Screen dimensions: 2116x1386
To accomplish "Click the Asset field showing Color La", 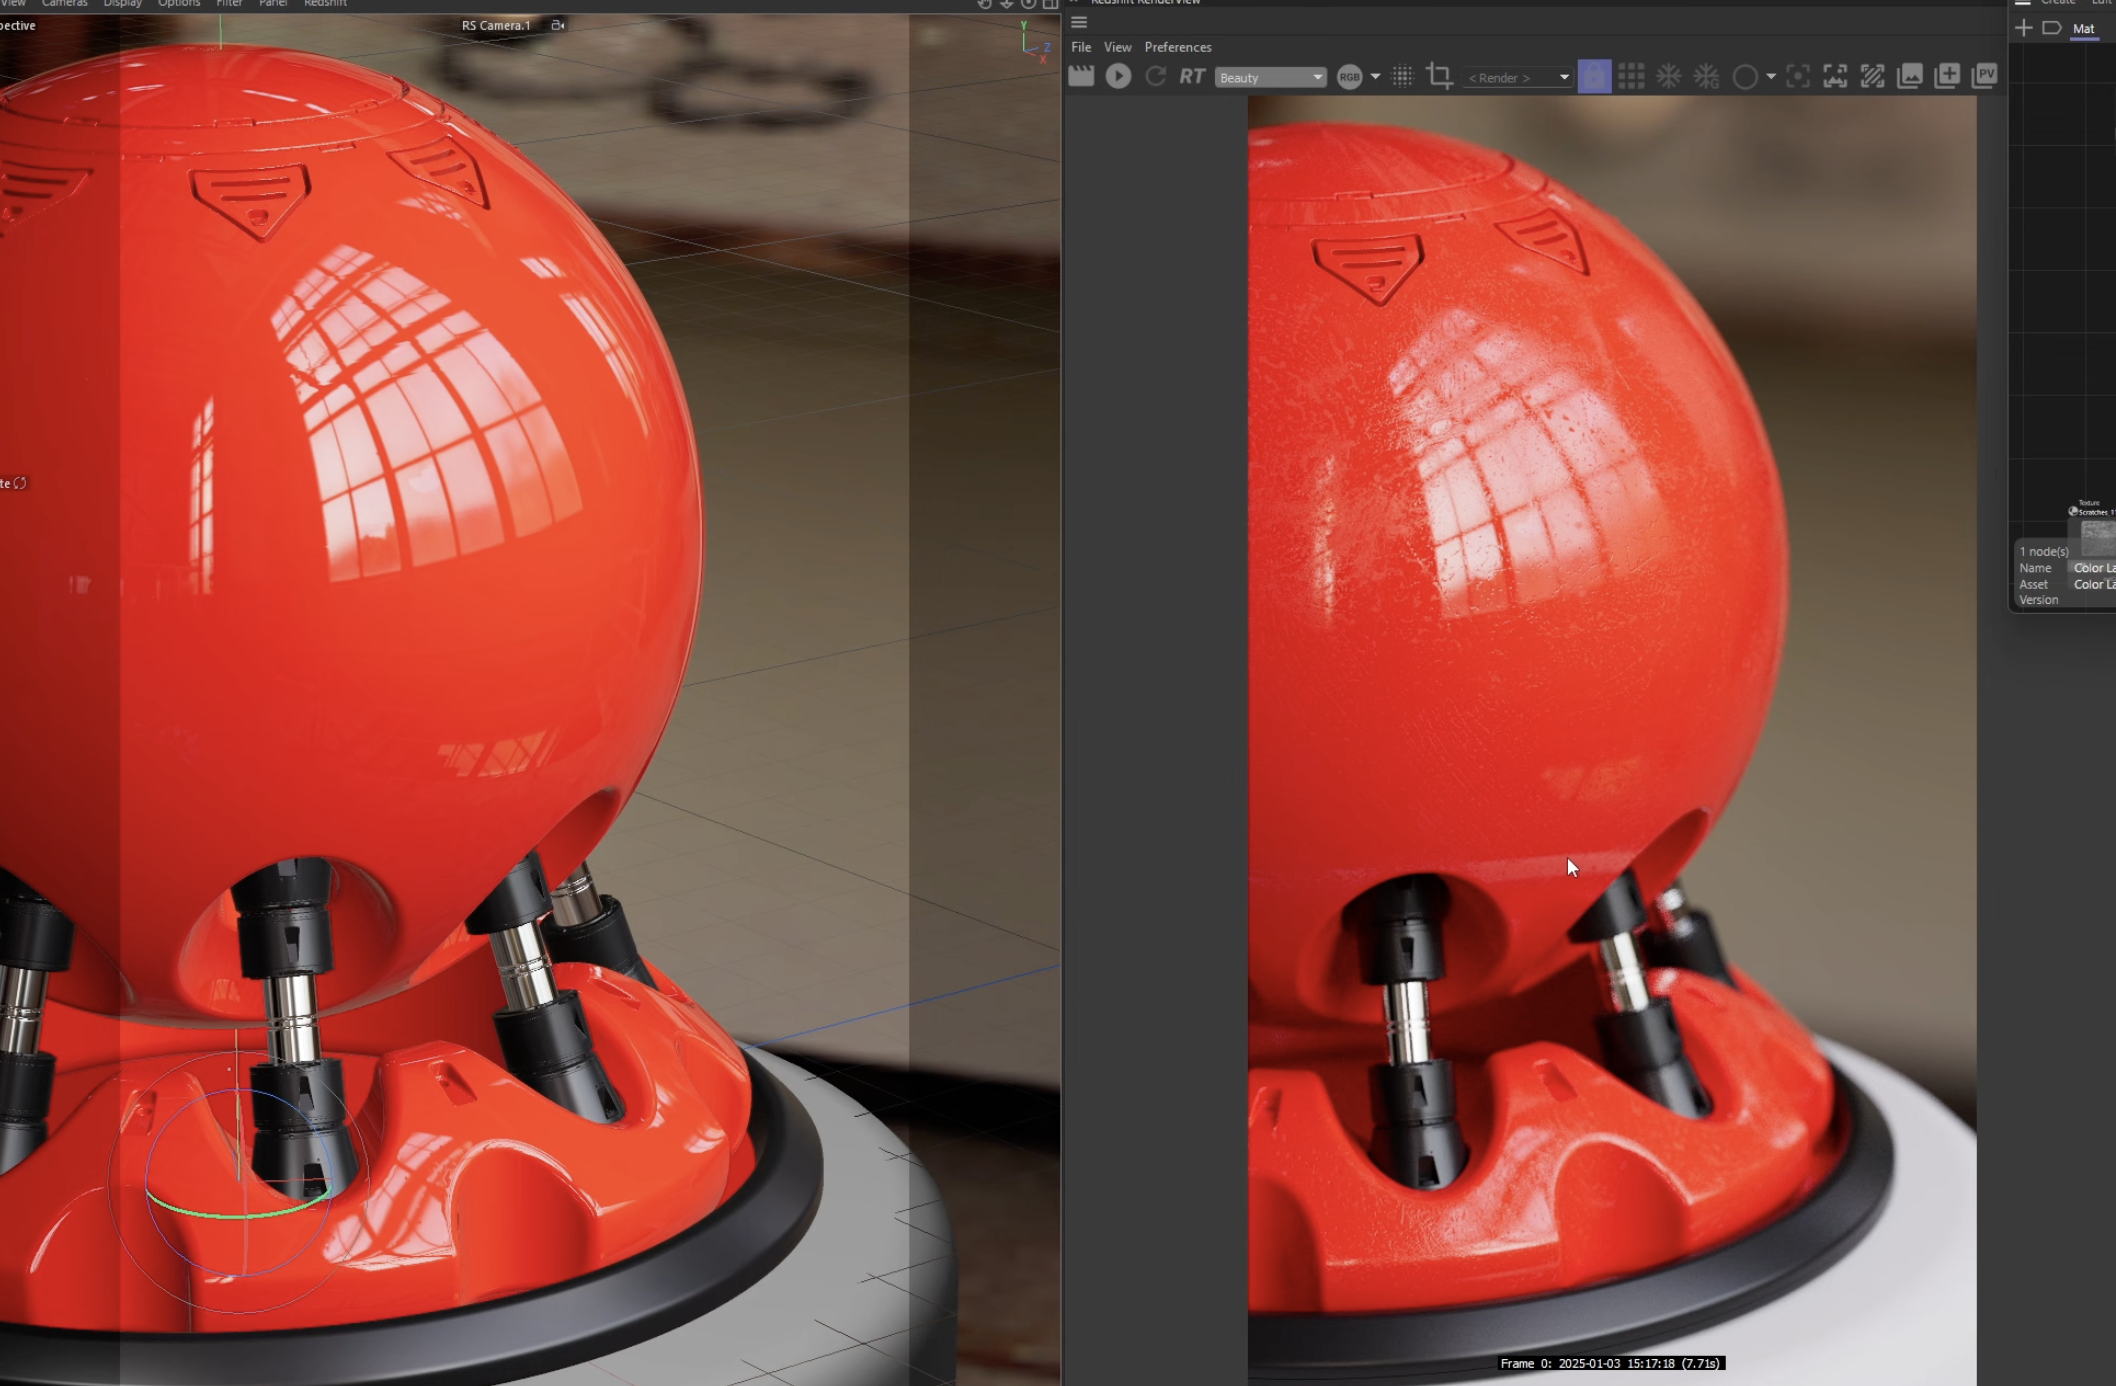I will (x=2093, y=584).
